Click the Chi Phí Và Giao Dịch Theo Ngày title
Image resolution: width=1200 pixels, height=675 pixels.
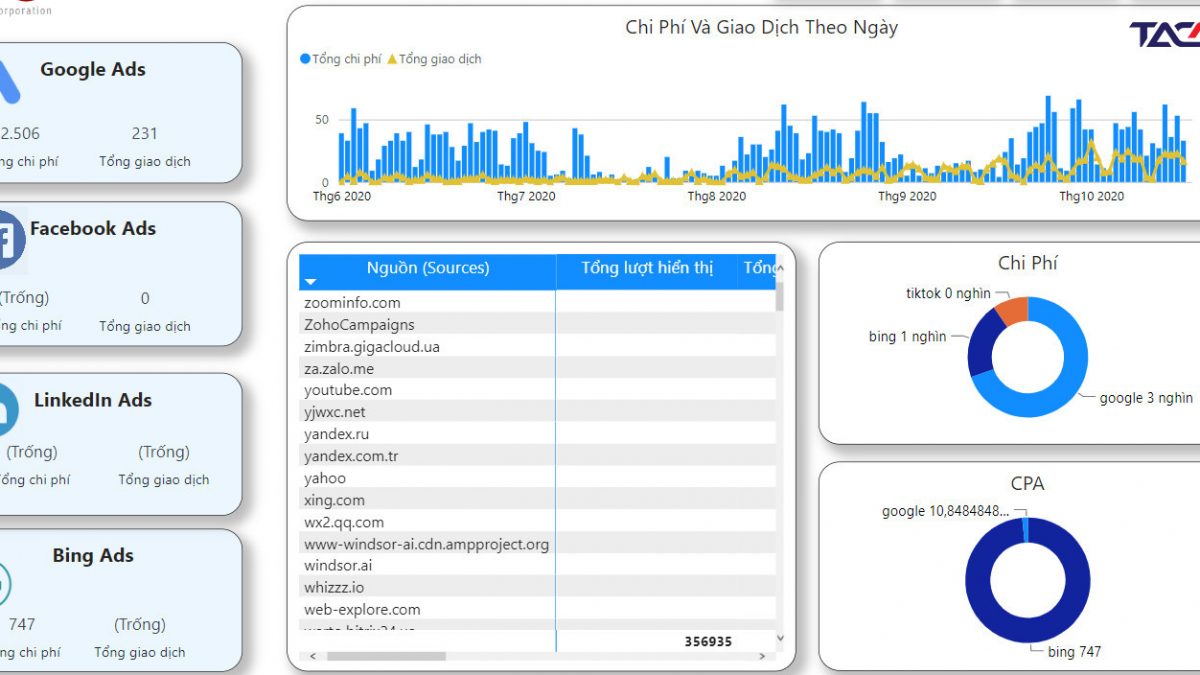pyautogui.click(x=762, y=27)
